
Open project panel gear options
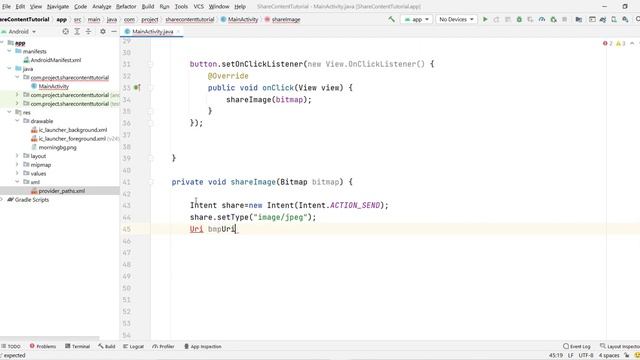103,31
